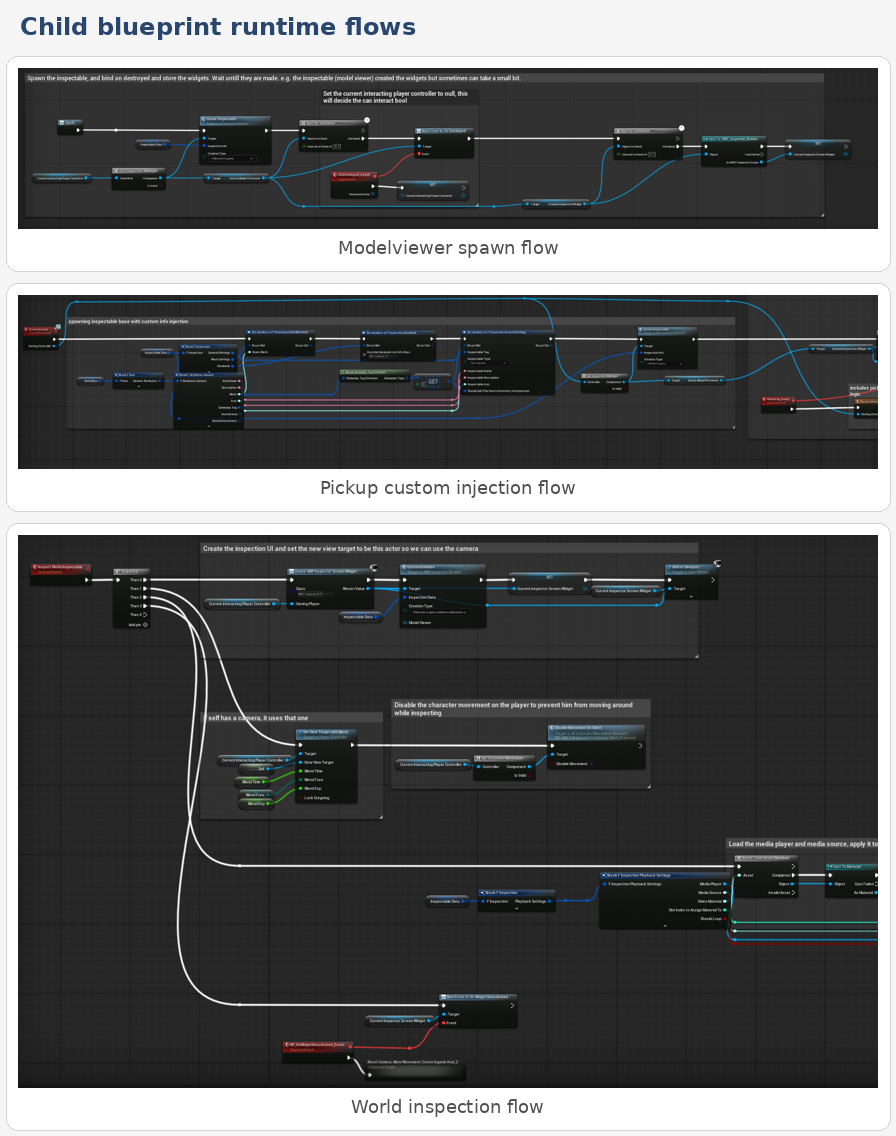The height and width of the screenshot is (1136, 896).
Task: Toggle the Model Viewer checkbox
Action: 403,622
